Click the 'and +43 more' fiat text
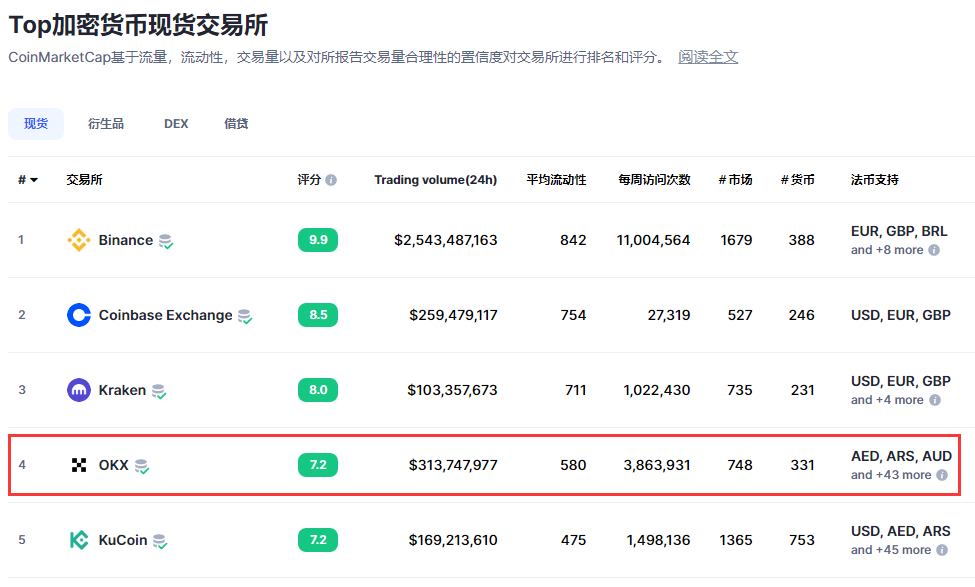 click(890, 475)
